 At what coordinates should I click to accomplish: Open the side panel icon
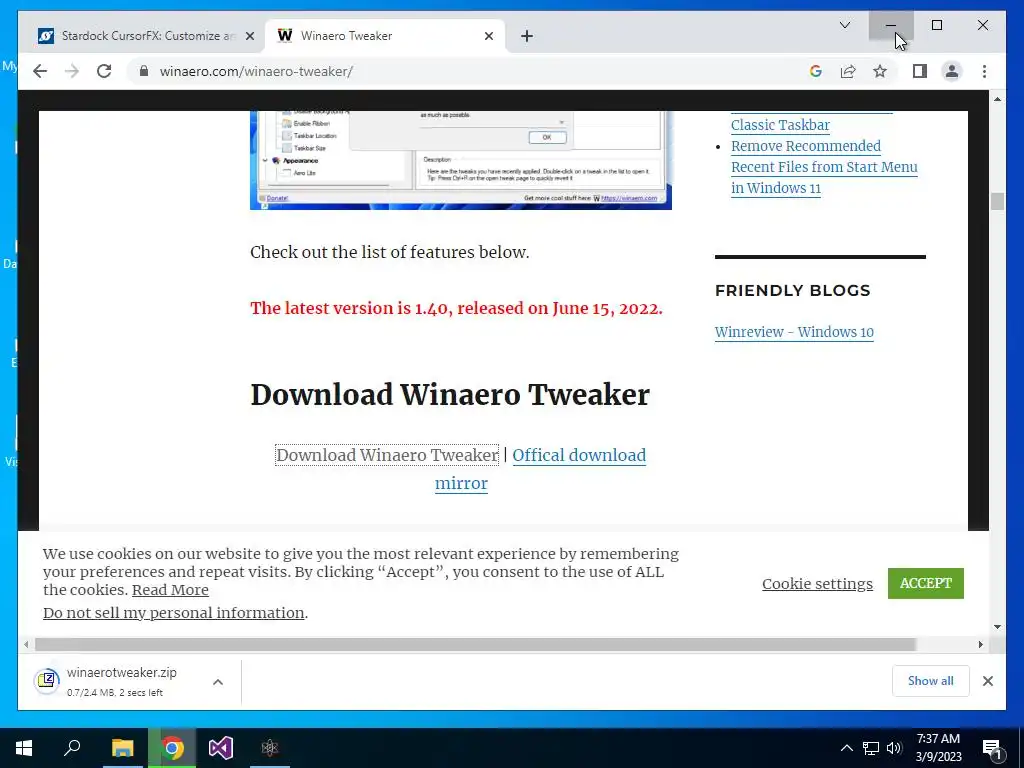click(x=920, y=71)
